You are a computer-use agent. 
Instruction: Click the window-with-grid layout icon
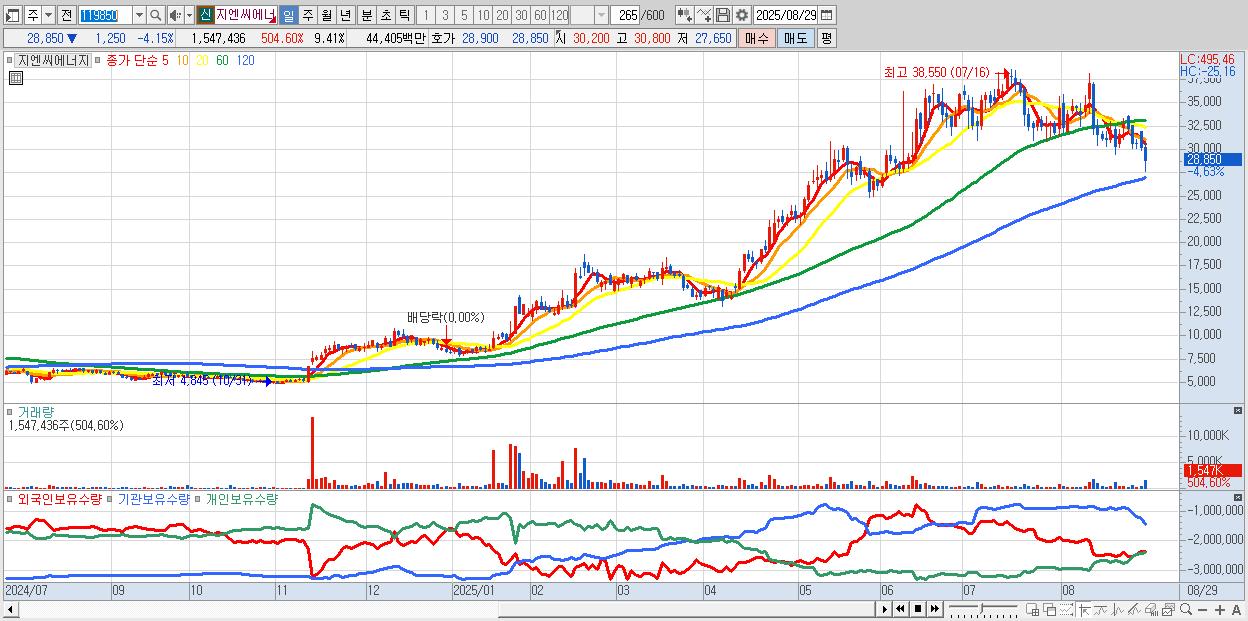point(1032,609)
